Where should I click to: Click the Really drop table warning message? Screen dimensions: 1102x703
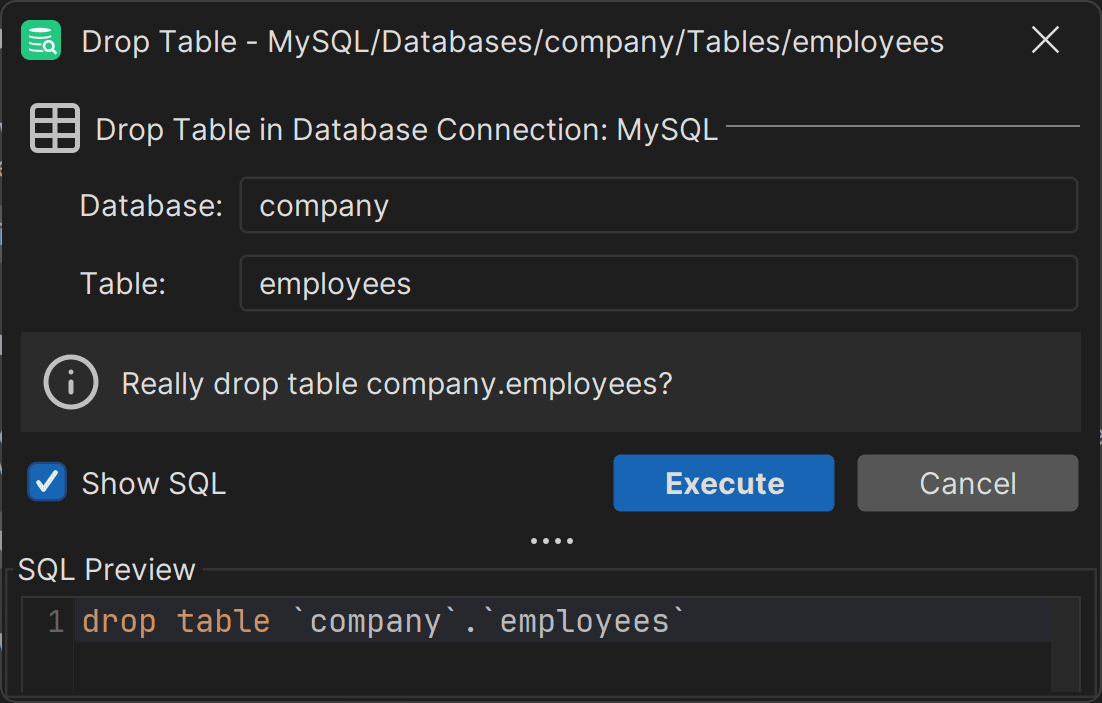tap(398, 382)
